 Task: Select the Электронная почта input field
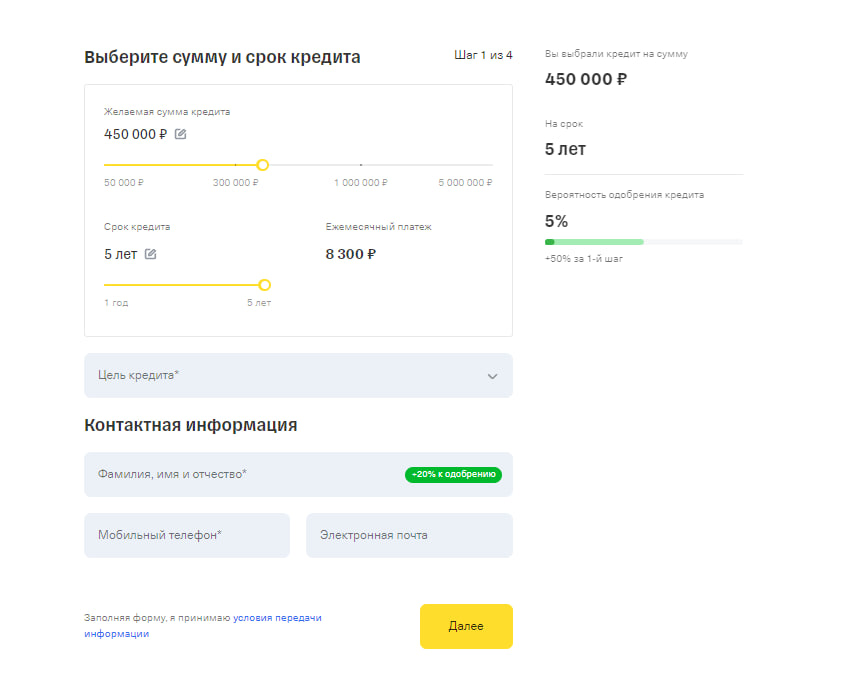click(409, 535)
